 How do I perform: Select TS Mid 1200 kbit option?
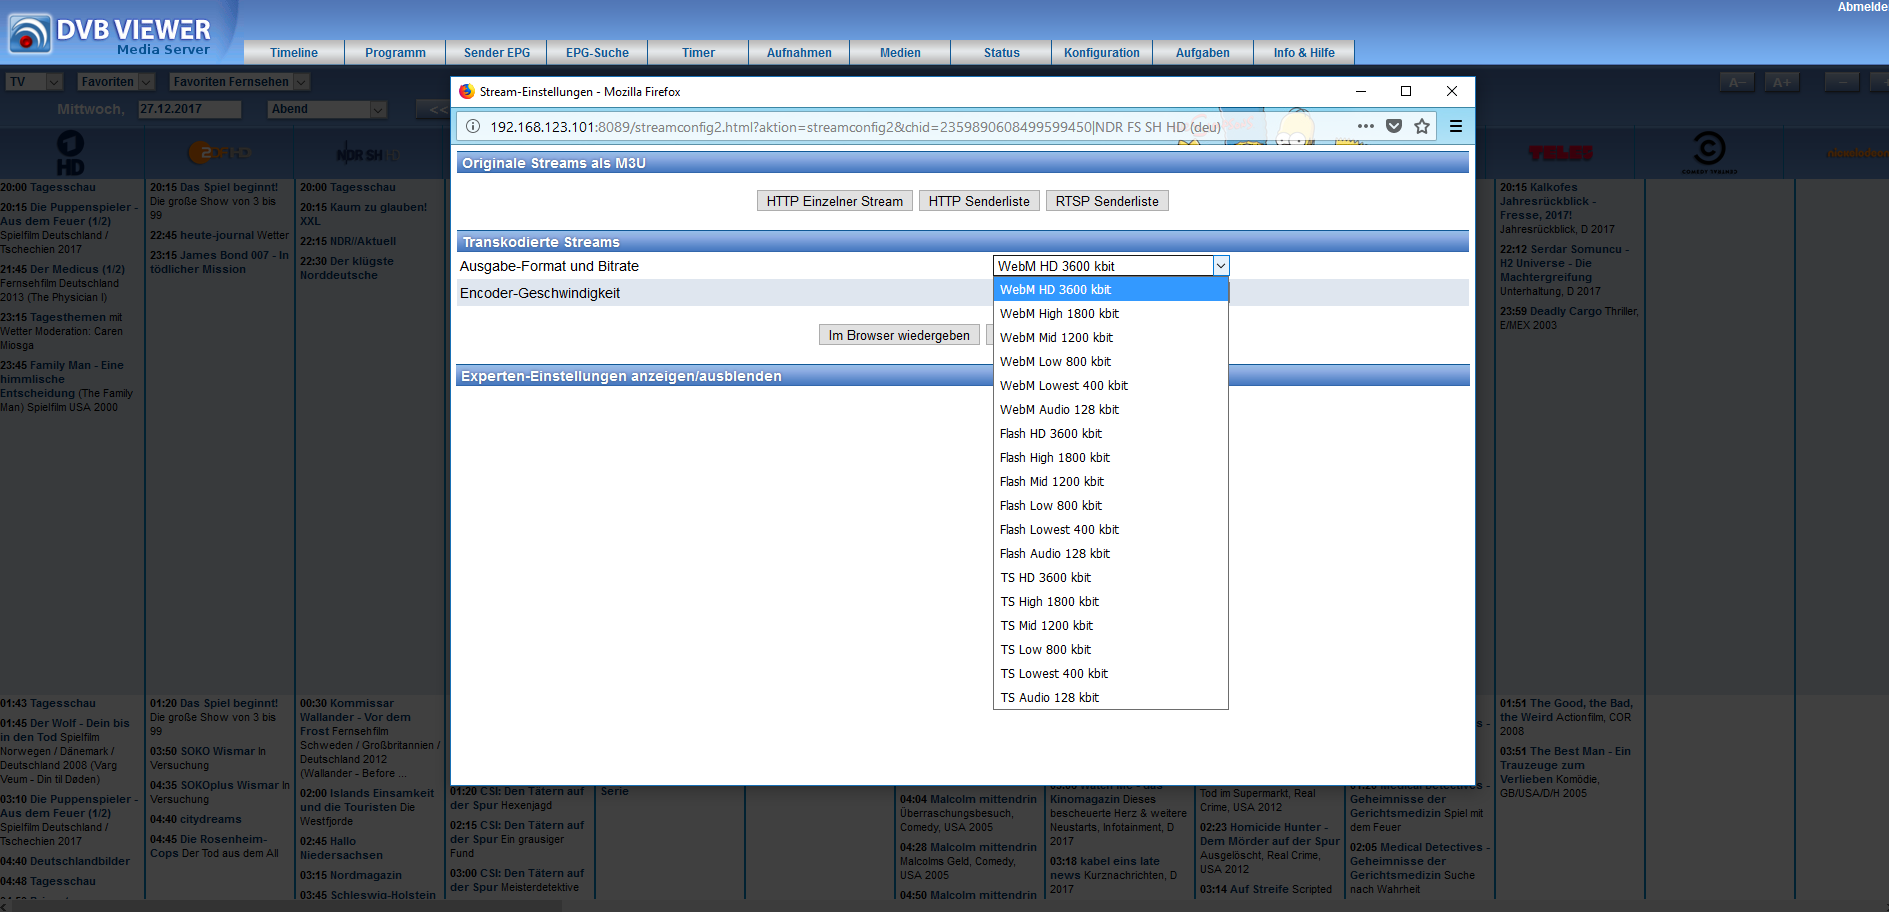pyautogui.click(x=1110, y=625)
